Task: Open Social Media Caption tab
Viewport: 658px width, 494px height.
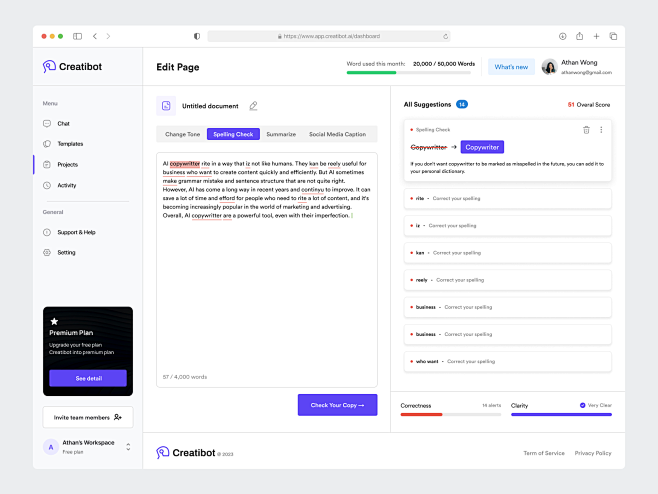Action: pyautogui.click(x=337, y=134)
